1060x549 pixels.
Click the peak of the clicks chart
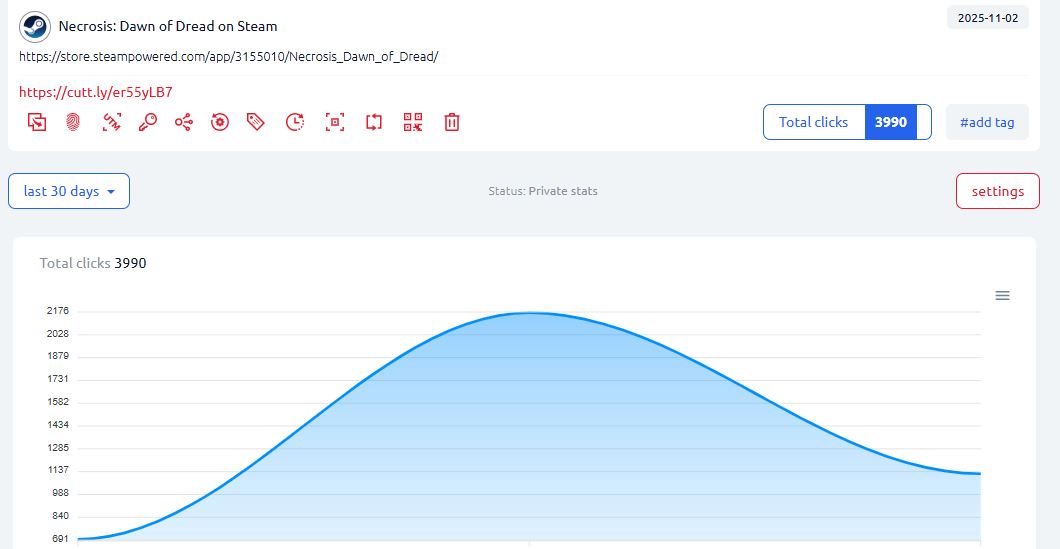click(529, 313)
